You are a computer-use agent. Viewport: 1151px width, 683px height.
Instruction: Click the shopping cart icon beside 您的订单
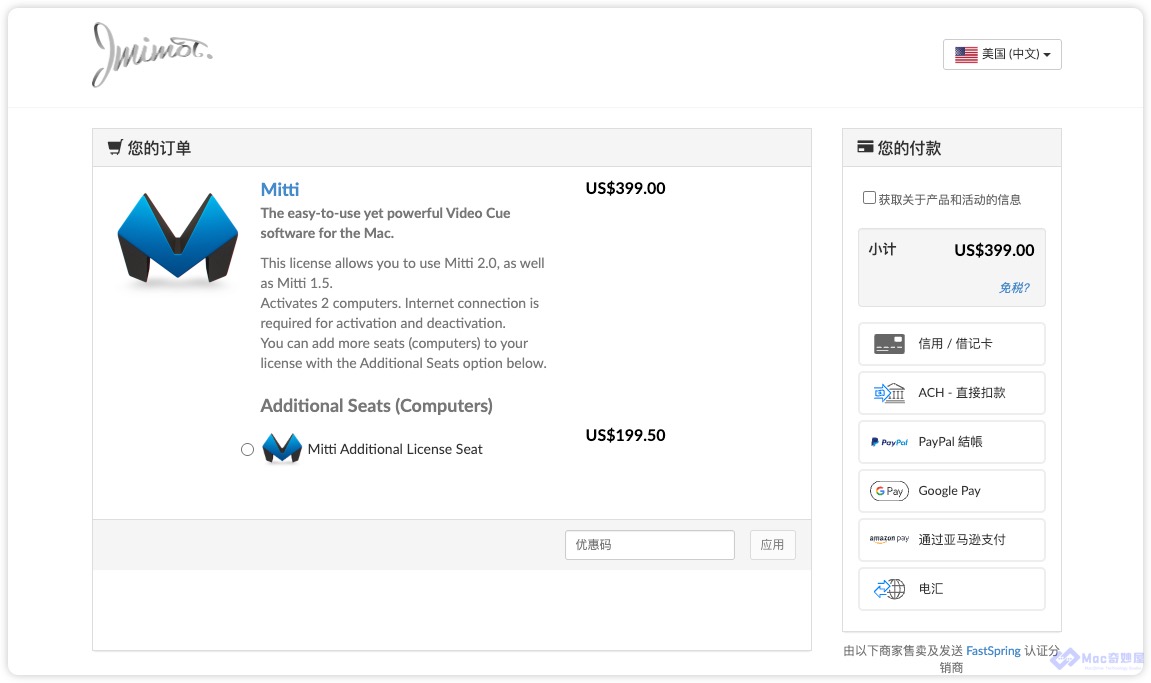pos(115,148)
